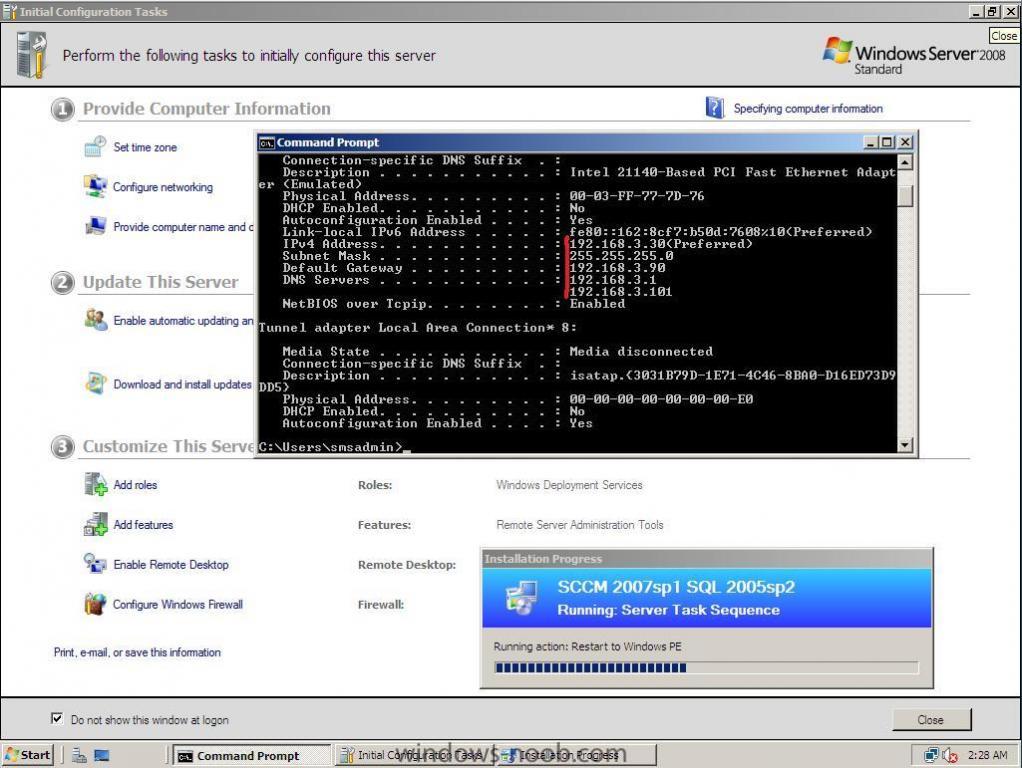Click the Default Gateway 192.168.3.90 value
Viewport: 1022px width, 768px height.
[617, 268]
